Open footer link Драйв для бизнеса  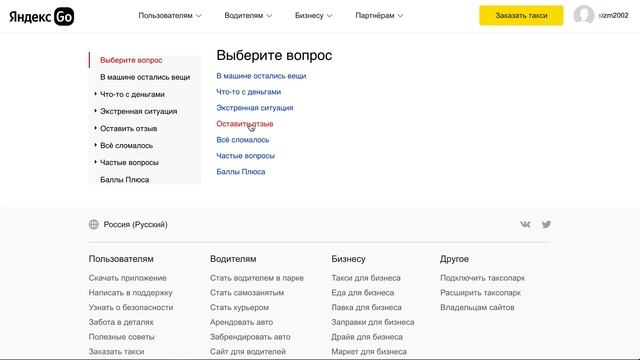click(367, 337)
